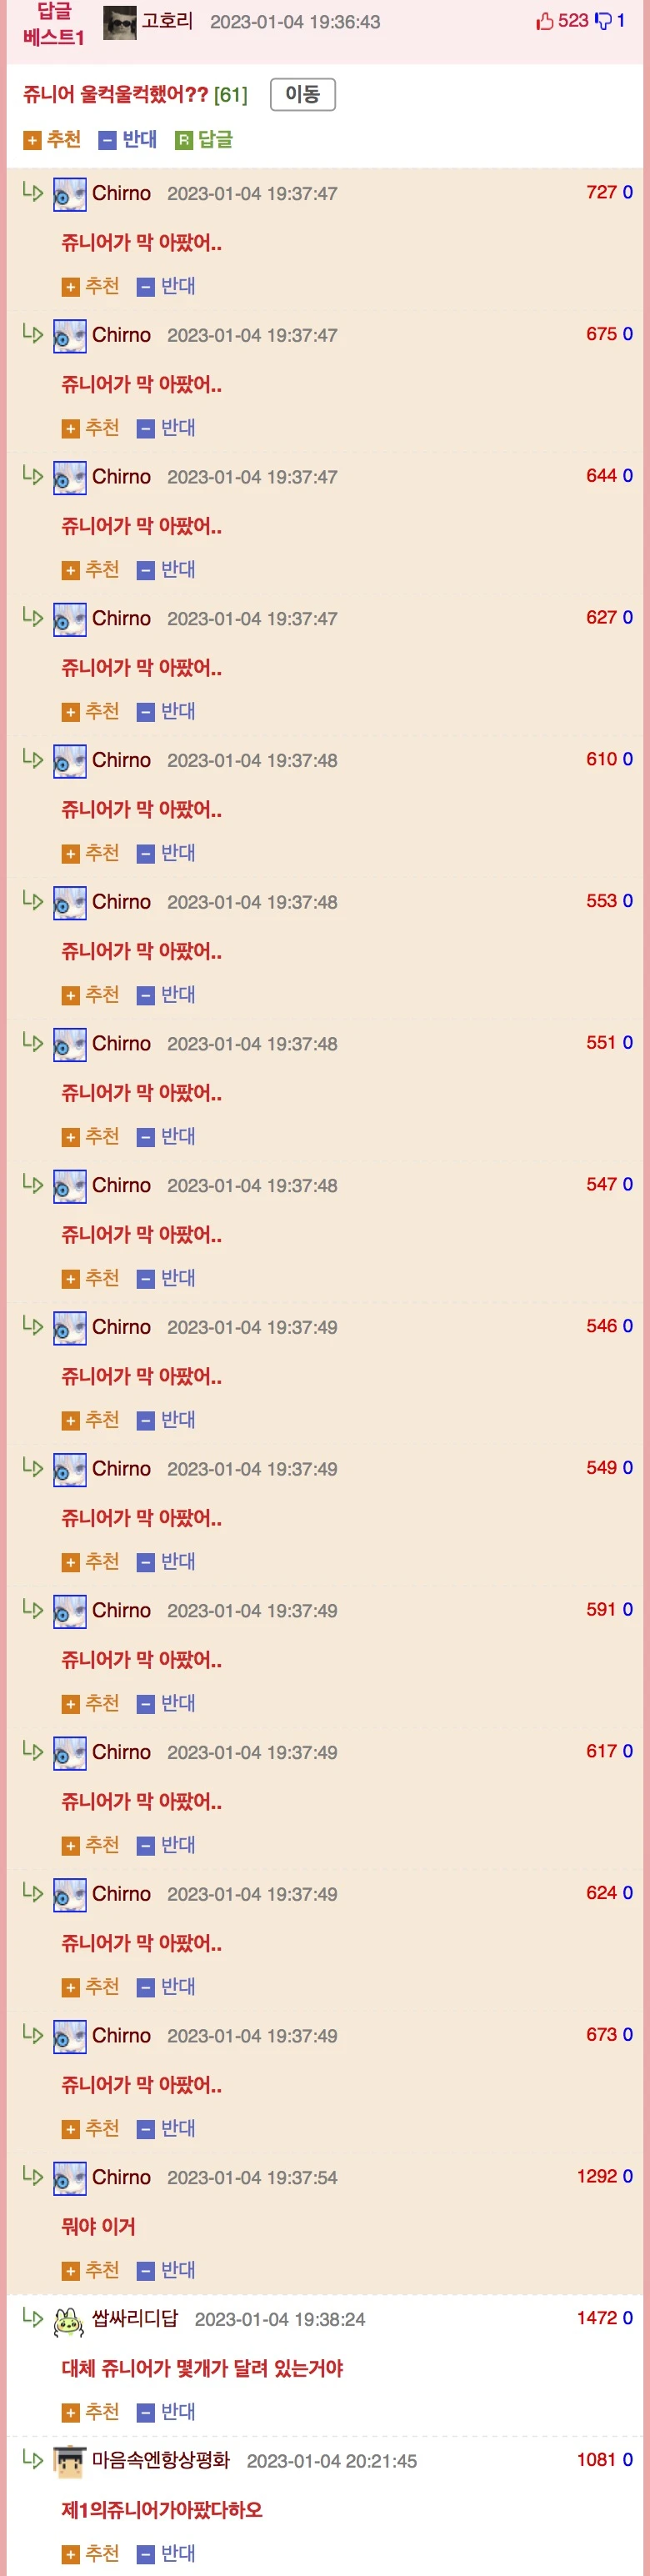Screen dimensions: 650x2576
Task: Open the '쥬니어 울컥울컥했어??' post title
Action: click(116, 94)
